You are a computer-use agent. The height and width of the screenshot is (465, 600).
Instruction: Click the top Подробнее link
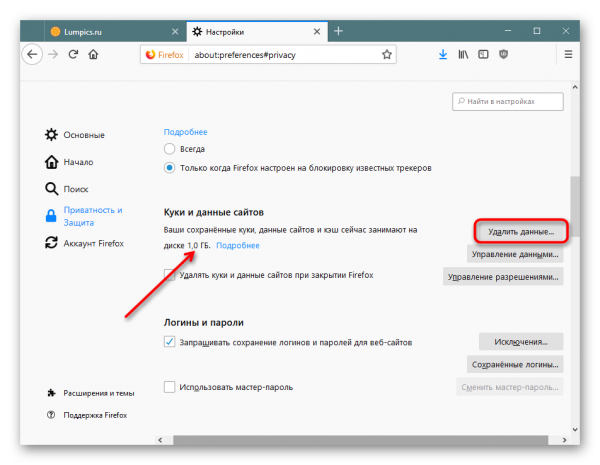coord(186,132)
